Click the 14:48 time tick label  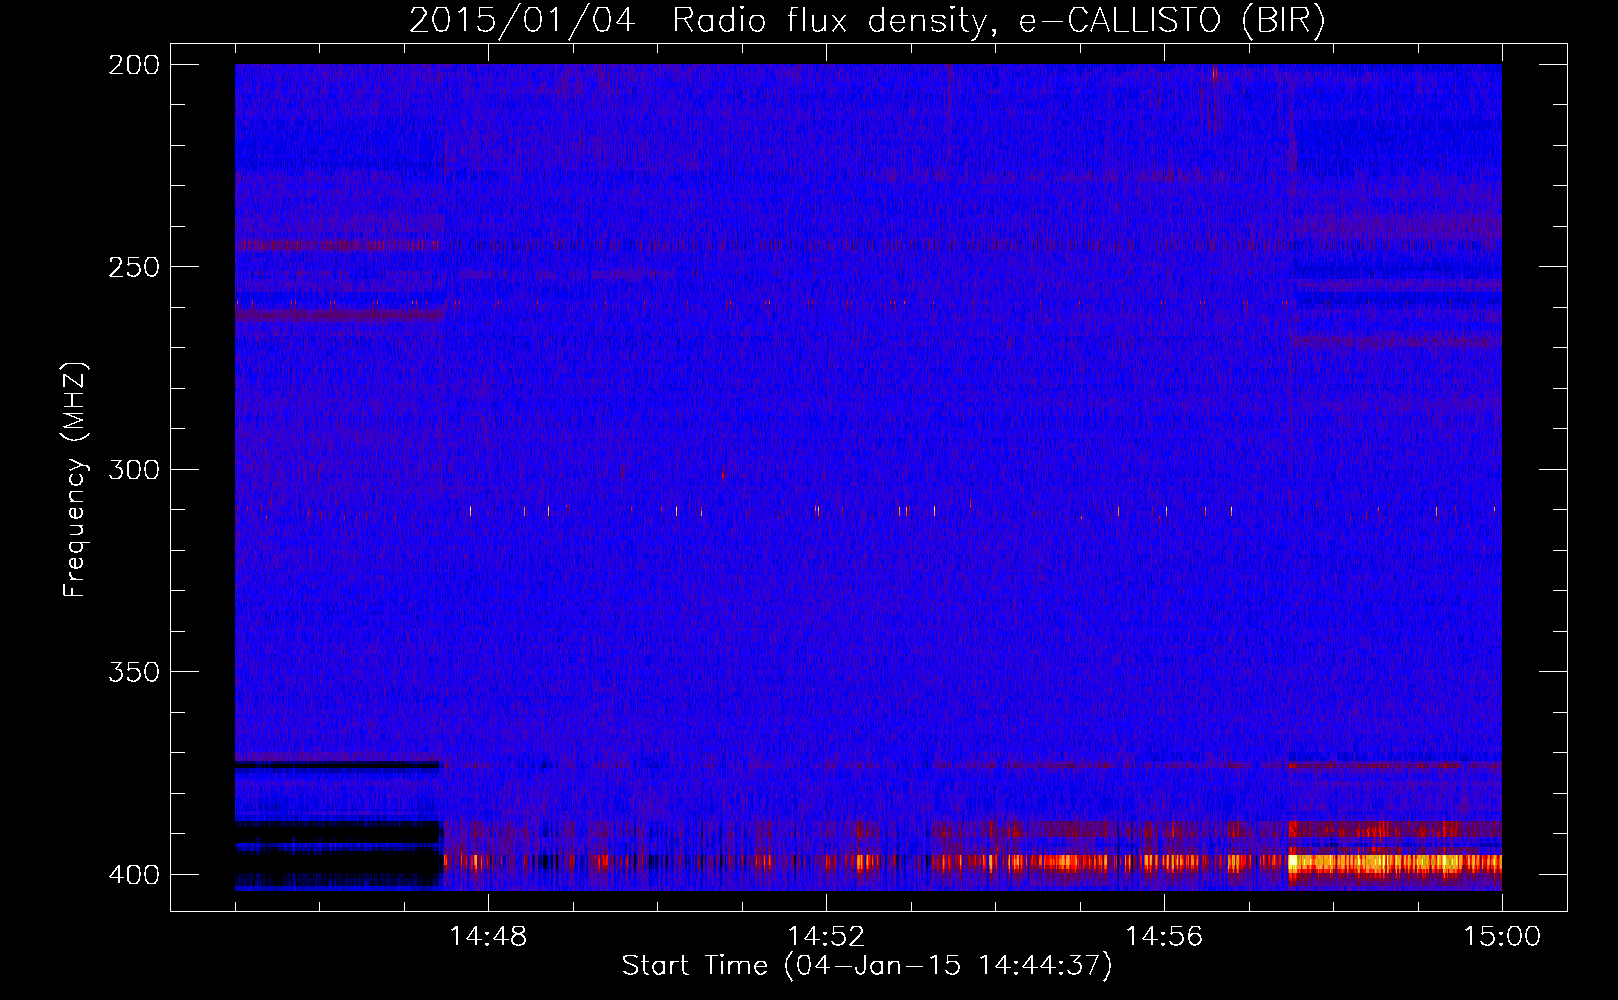488,936
